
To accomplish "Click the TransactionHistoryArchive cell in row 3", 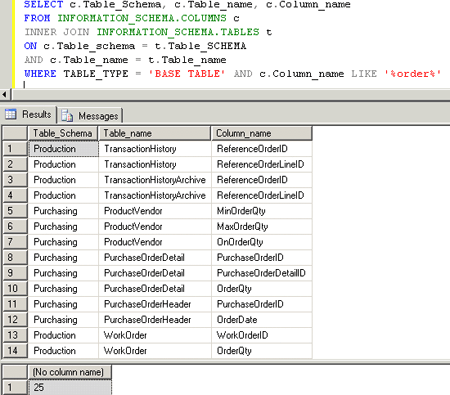I will pyautogui.click(x=155, y=180).
